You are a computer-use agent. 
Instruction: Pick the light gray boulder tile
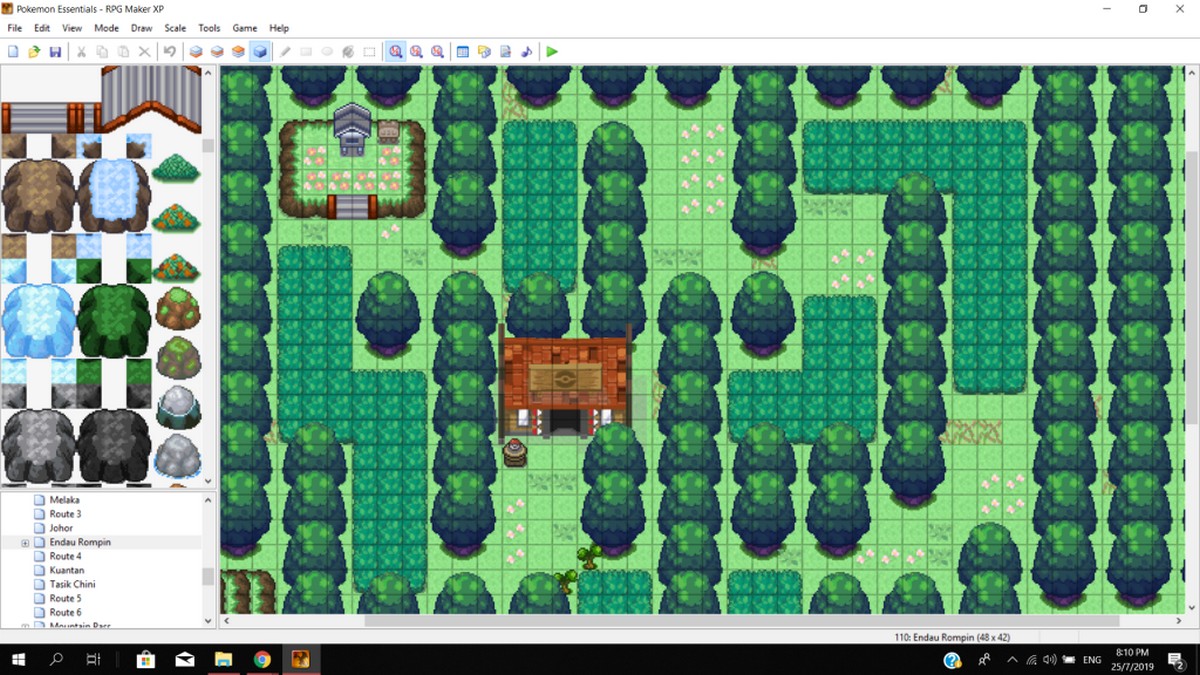click(38, 447)
